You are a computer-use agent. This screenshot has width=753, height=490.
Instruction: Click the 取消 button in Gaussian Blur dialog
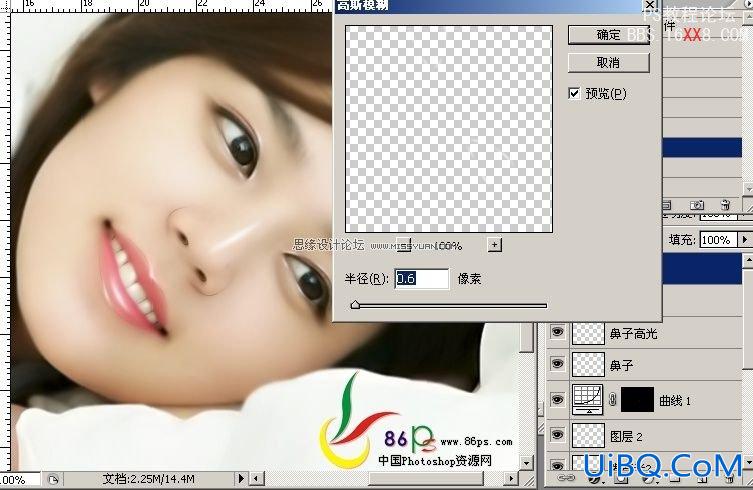click(608, 62)
